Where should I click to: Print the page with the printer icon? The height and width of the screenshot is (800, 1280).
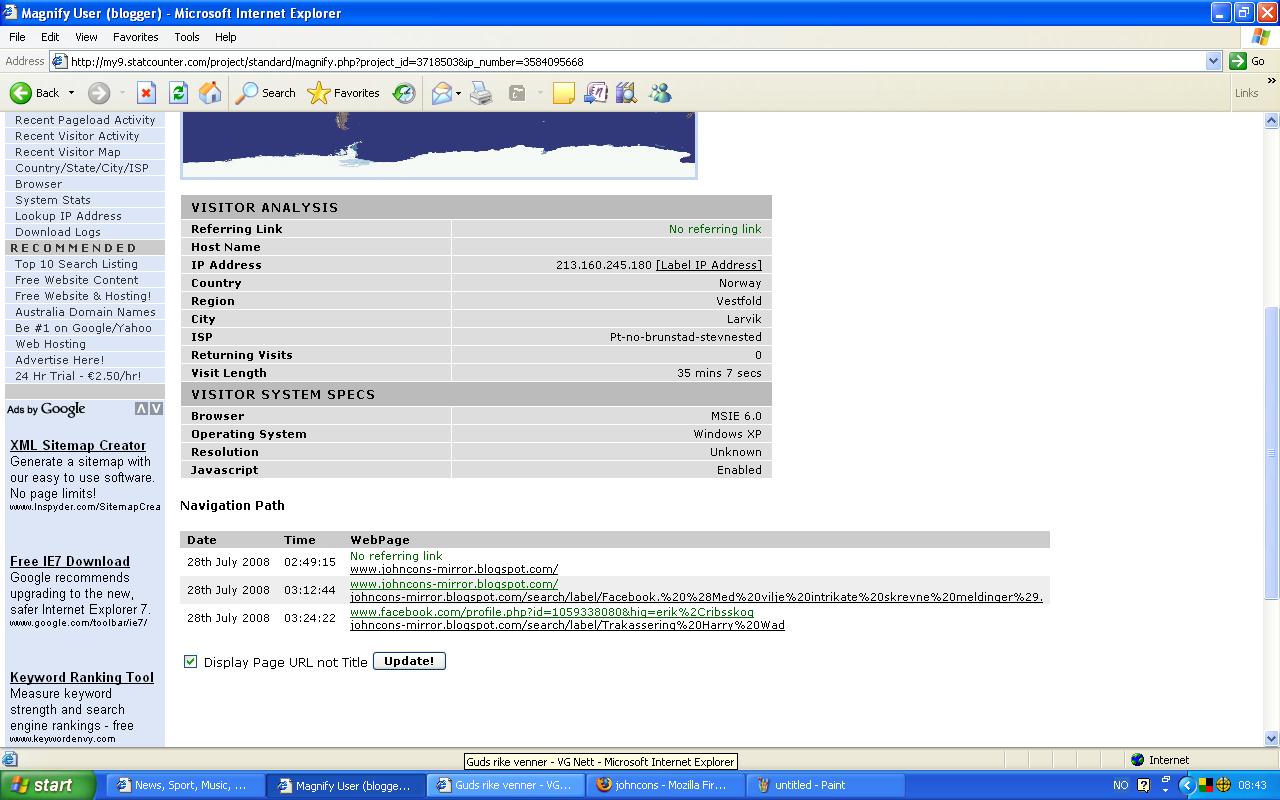click(481, 93)
